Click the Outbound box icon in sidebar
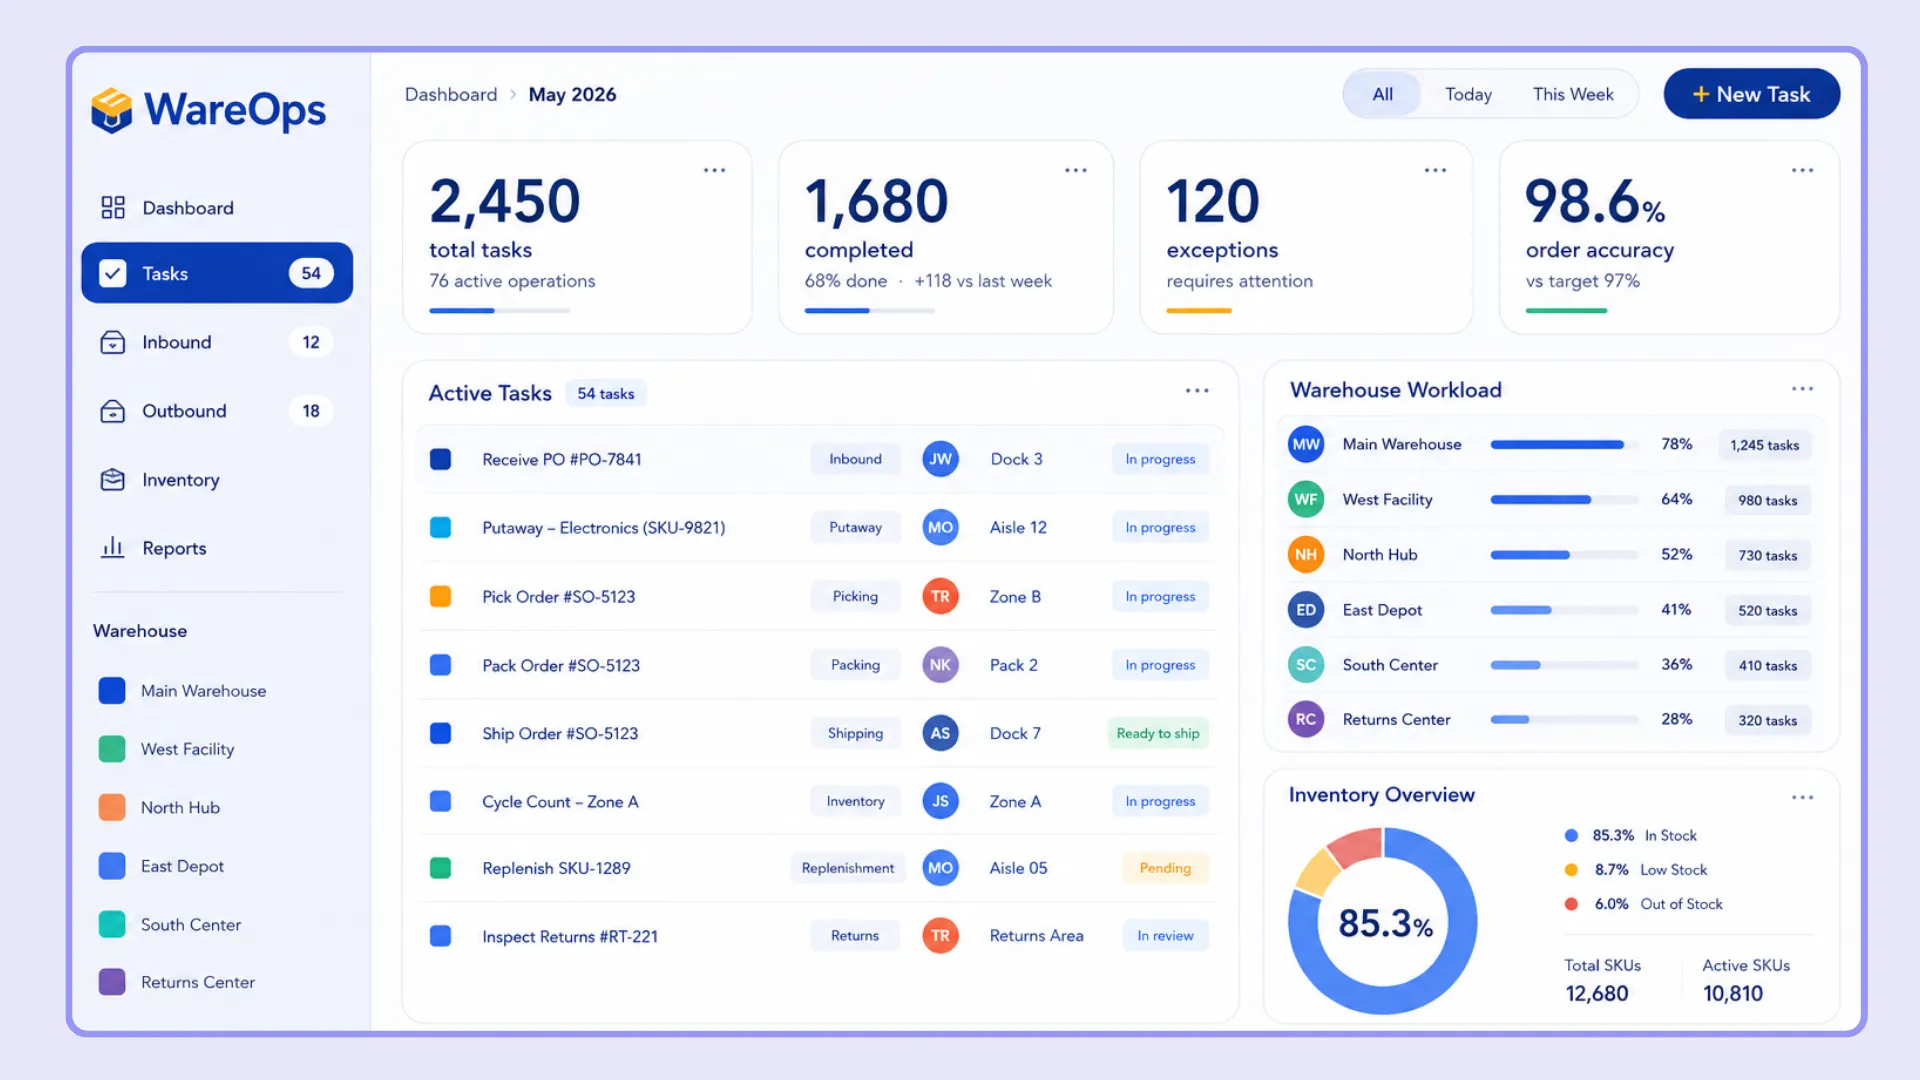 click(x=113, y=411)
